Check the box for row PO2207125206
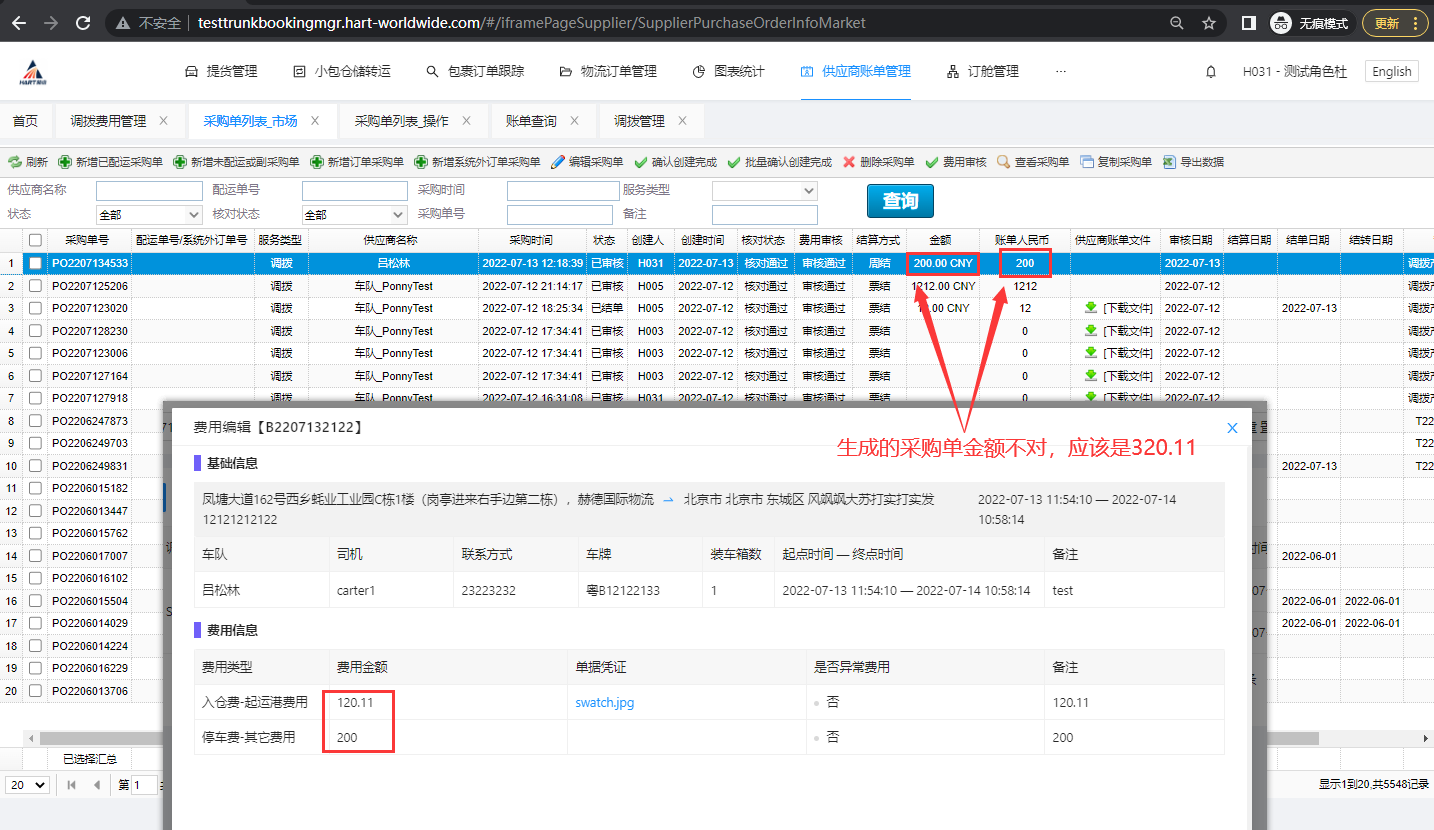Viewport: 1434px width, 830px height. pyautogui.click(x=36, y=286)
